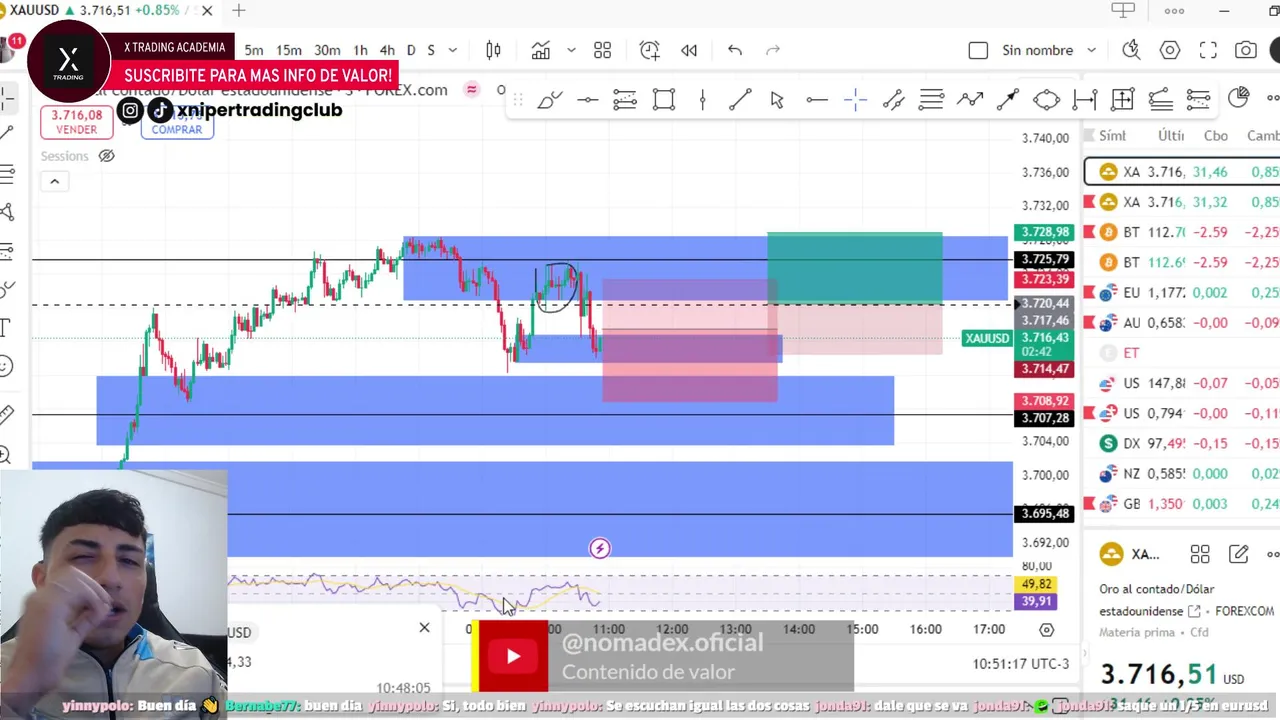Expand the timeframe interval dropdown arrow

[453, 50]
